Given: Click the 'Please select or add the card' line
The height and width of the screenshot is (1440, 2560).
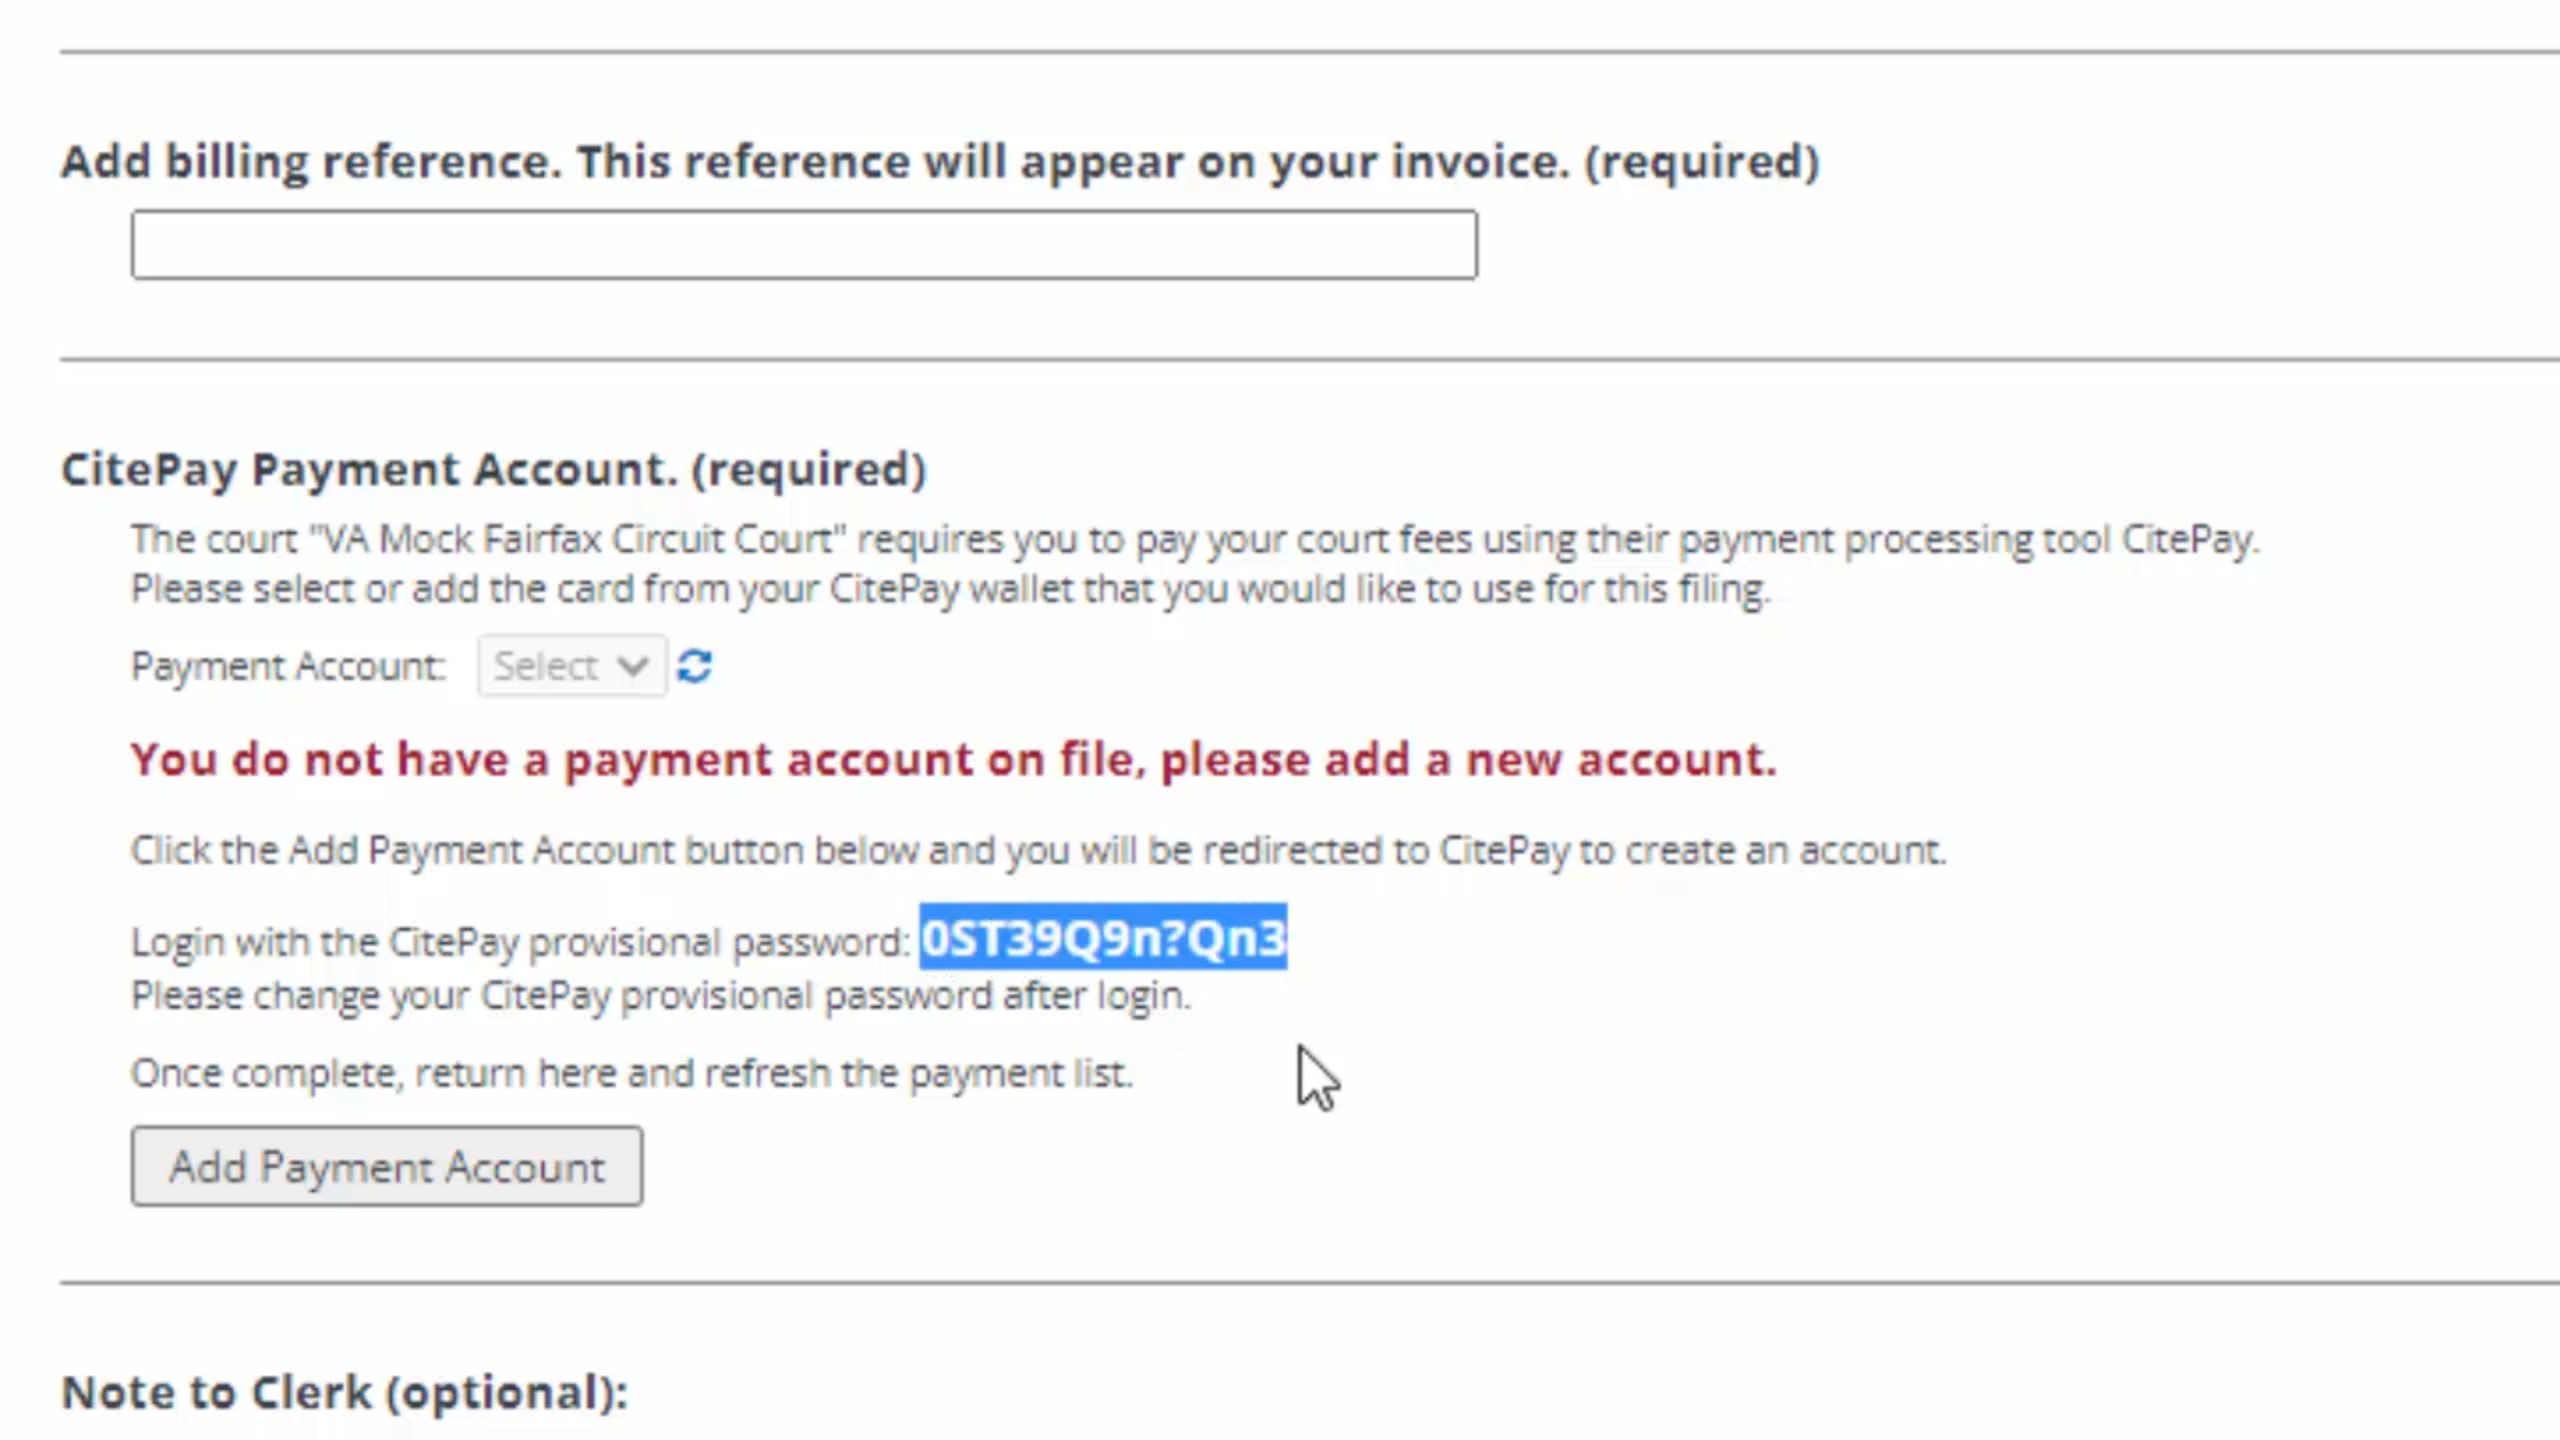Looking at the screenshot, I should click(x=950, y=589).
